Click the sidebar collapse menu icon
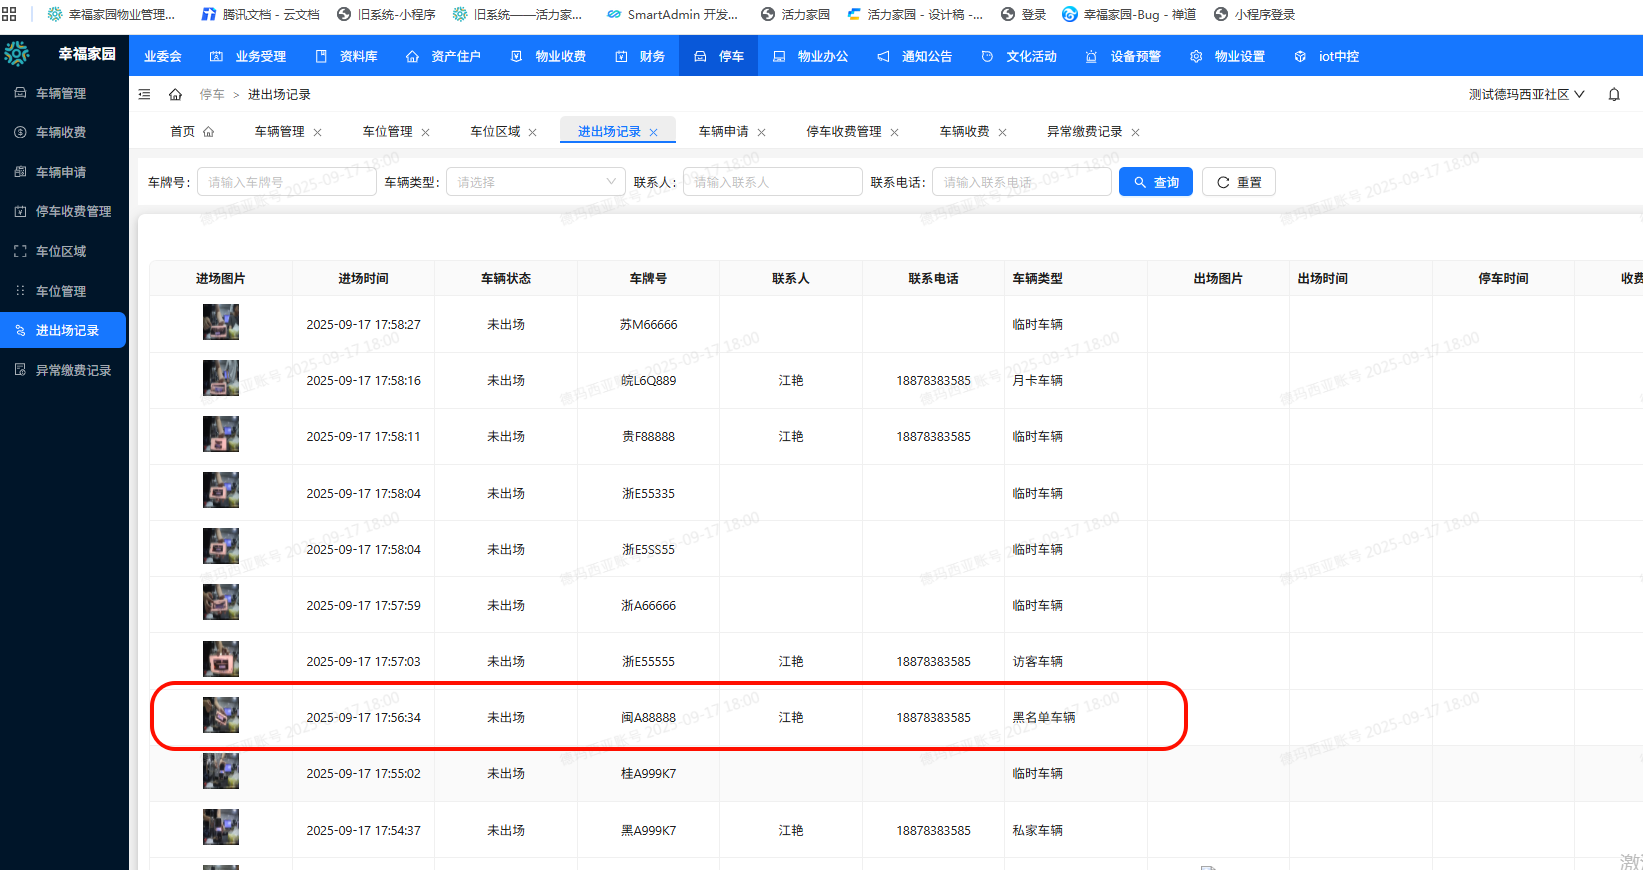 coord(144,94)
